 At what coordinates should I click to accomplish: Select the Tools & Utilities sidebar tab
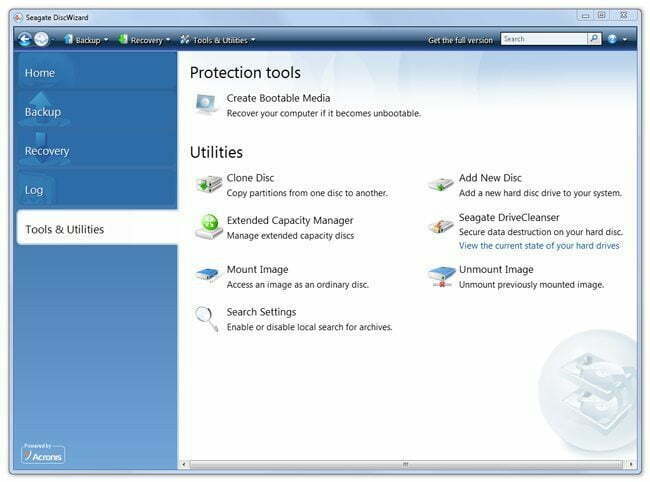(x=97, y=229)
